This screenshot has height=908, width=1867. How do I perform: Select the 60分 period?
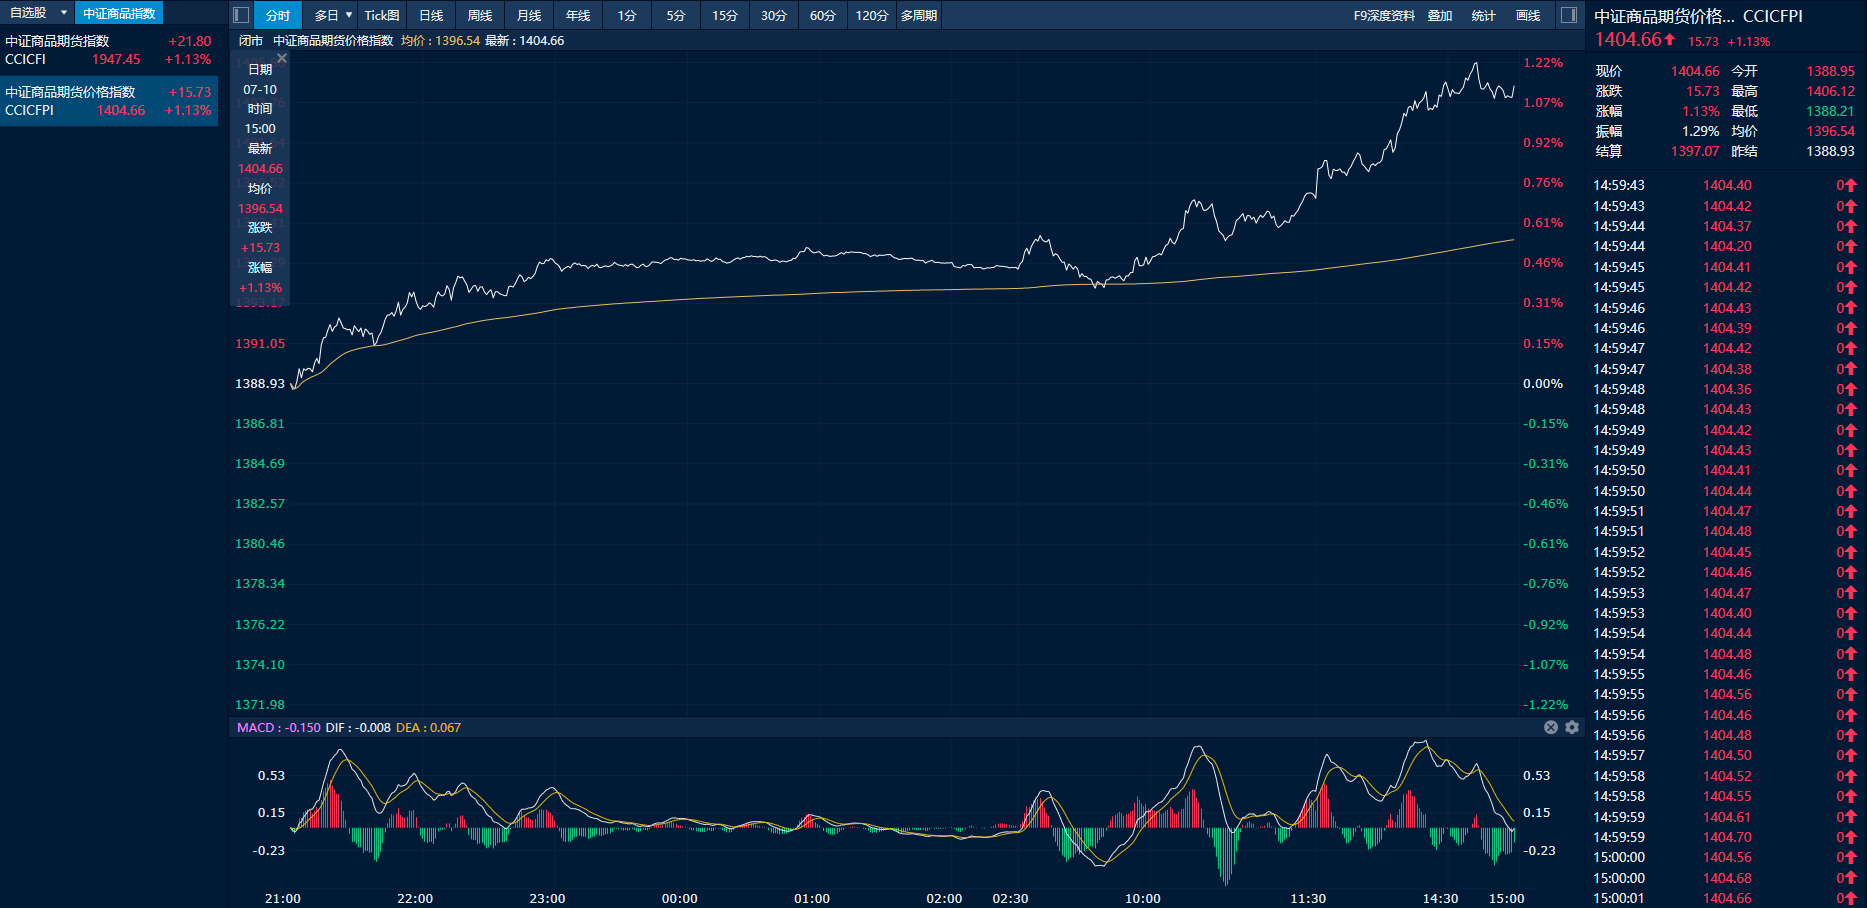coord(823,15)
